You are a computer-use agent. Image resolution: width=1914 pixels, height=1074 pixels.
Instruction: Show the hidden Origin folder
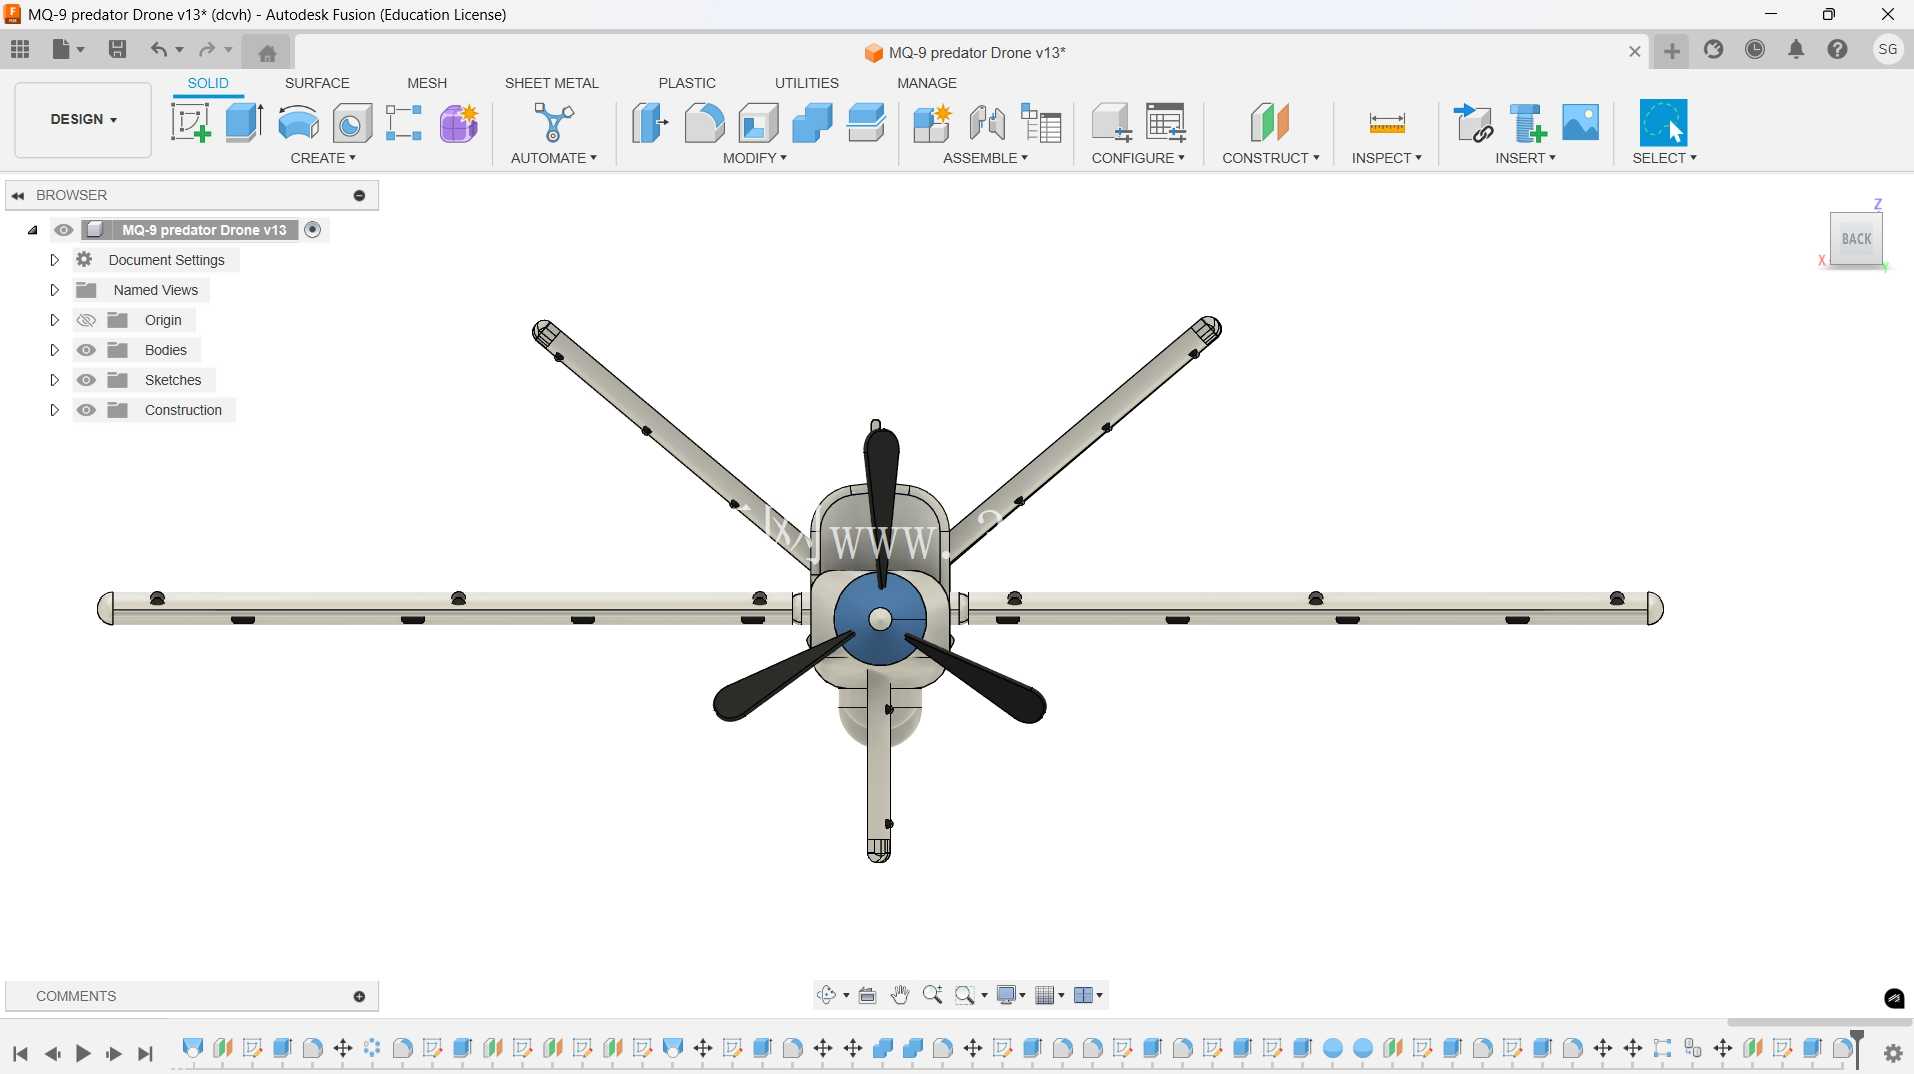coord(87,320)
